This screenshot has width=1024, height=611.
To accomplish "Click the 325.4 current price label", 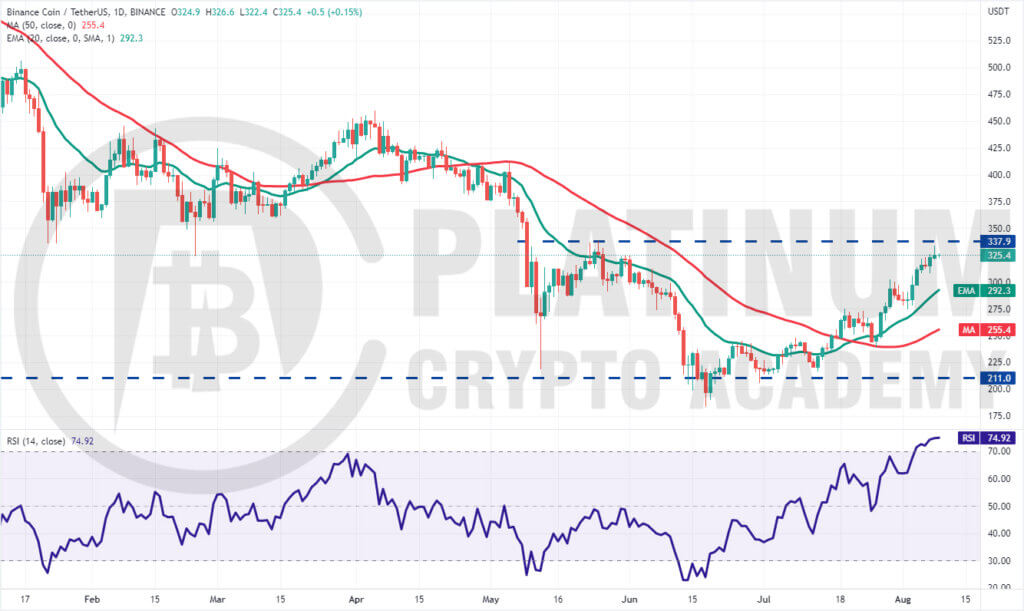I will pos(999,255).
